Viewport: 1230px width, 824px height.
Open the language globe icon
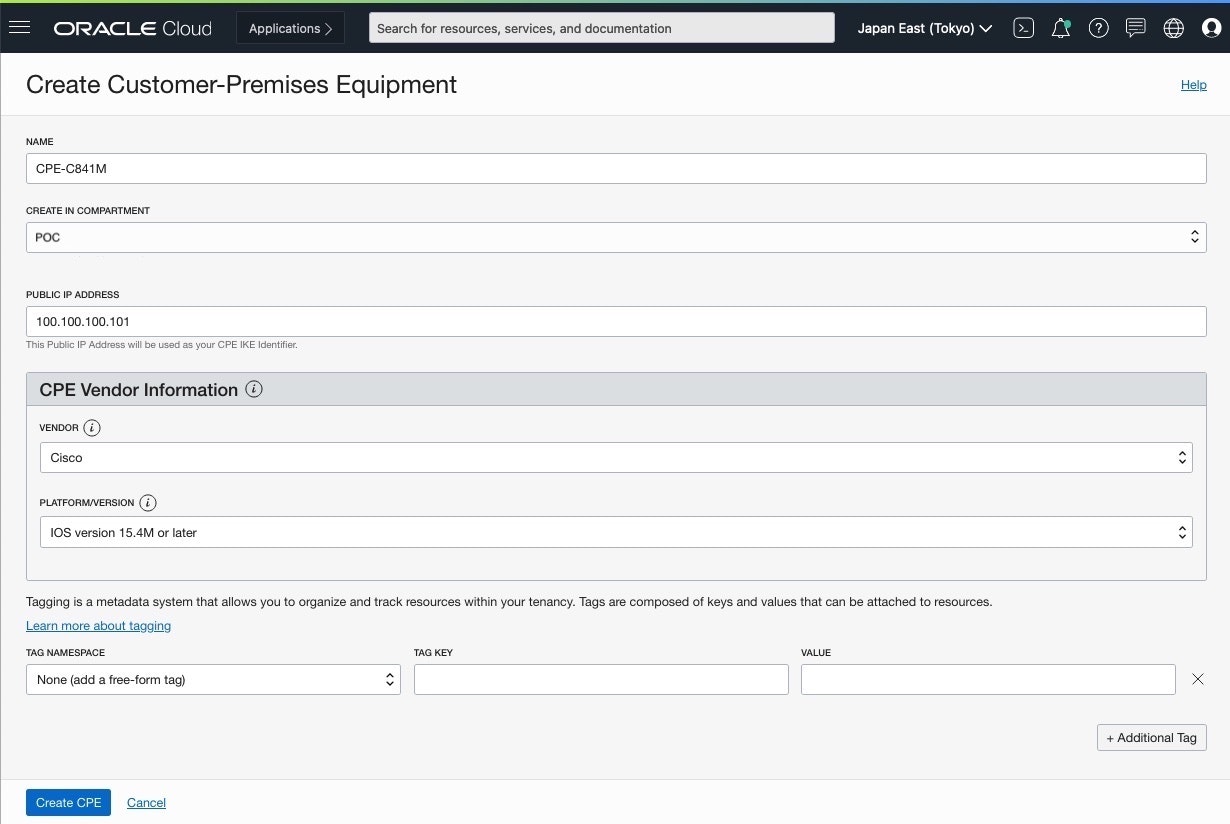point(1174,28)
